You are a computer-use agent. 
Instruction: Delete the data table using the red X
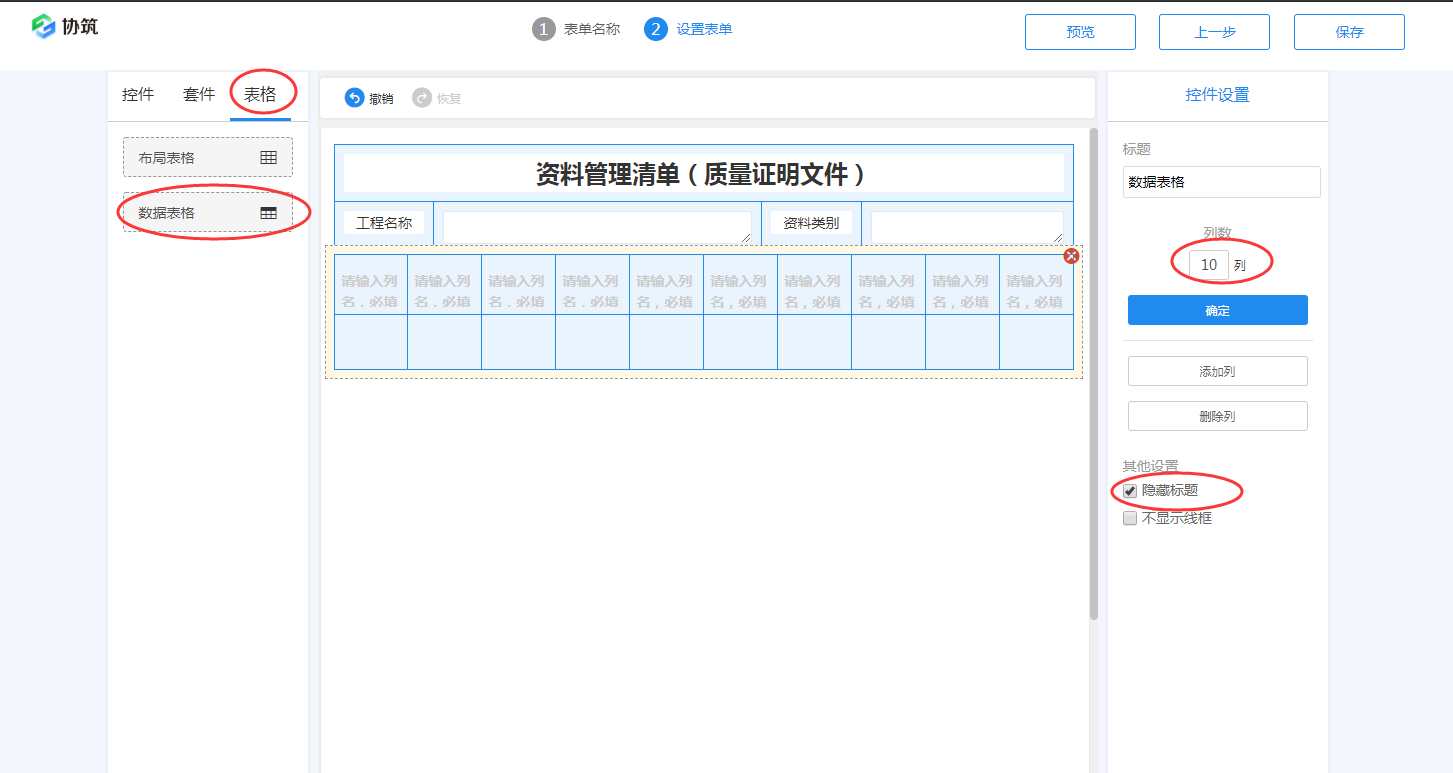point(1072,256)
